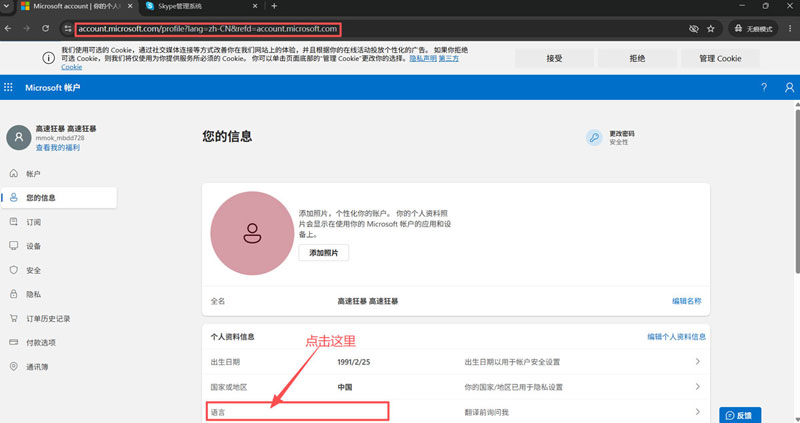Click the home icon beside 帐户
The image size is (800, 423).
point(14,173)
